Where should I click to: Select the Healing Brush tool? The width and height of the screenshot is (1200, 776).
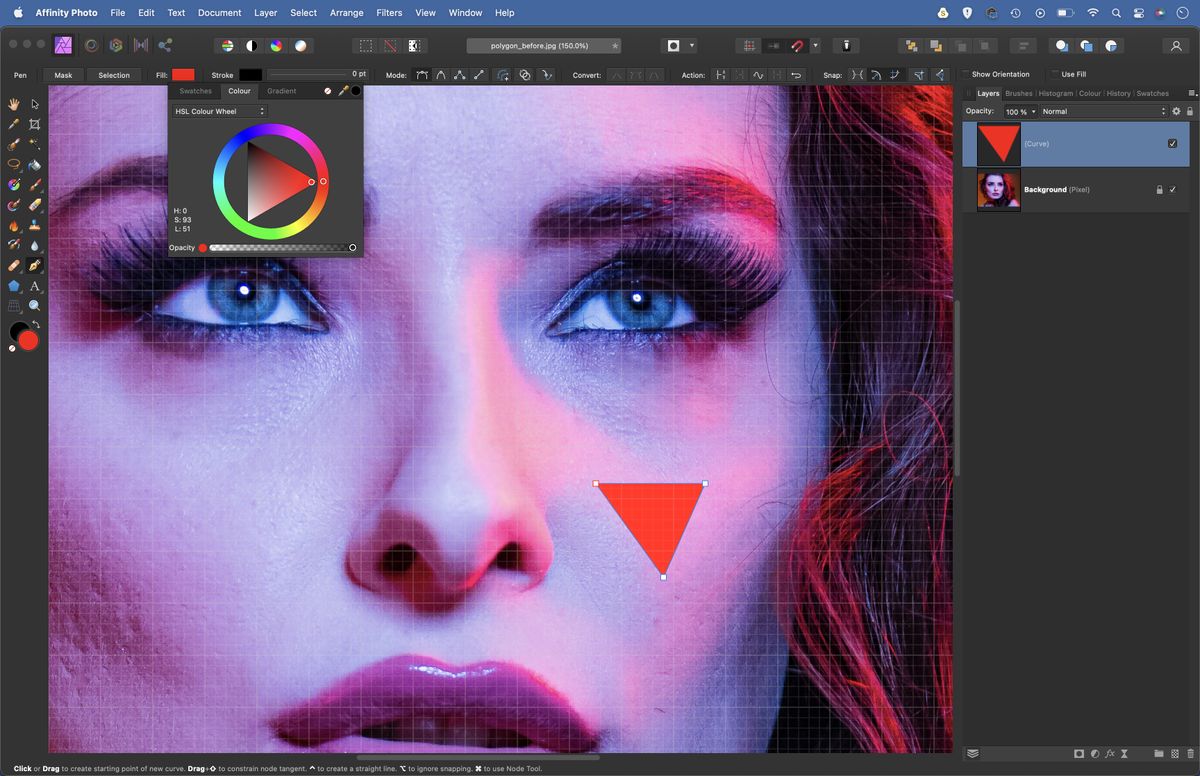coord(13,264)
